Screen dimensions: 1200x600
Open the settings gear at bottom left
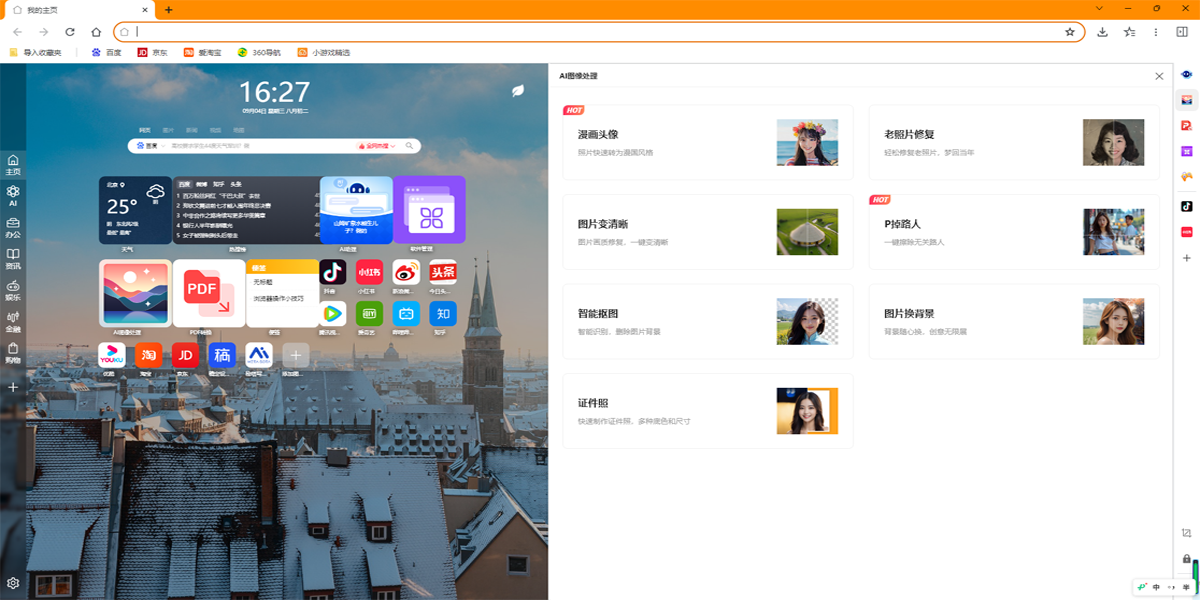[x=13, y=583]
